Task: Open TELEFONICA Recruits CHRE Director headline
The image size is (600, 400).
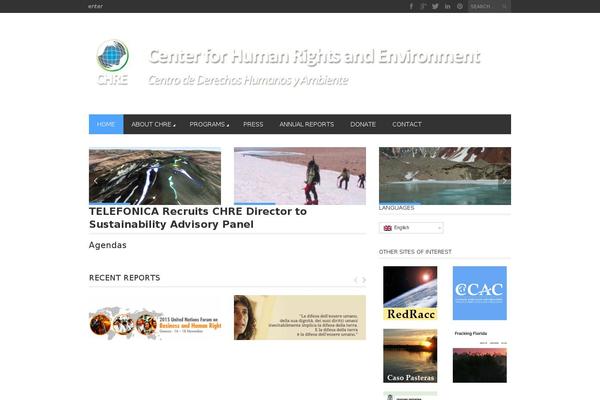Action: 198,218
